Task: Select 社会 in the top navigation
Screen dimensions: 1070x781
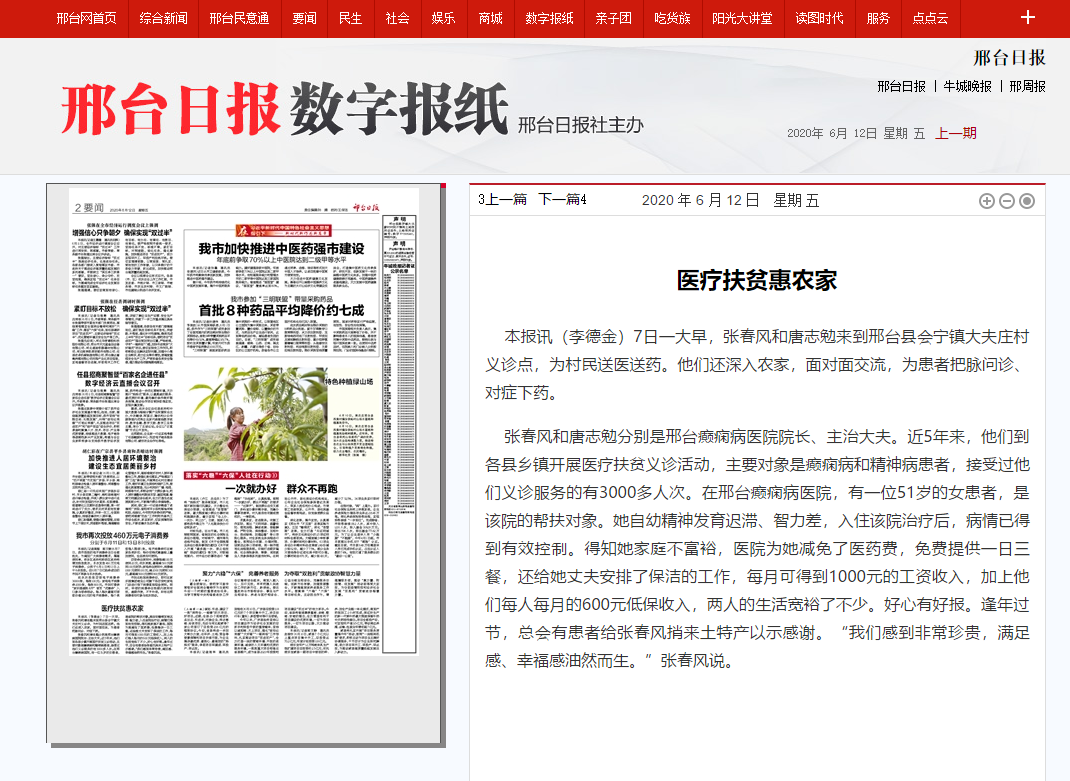Action: tap(397, 18)
